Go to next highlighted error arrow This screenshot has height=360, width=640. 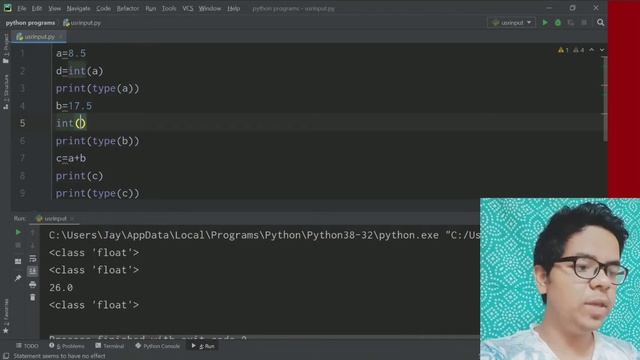602,50
